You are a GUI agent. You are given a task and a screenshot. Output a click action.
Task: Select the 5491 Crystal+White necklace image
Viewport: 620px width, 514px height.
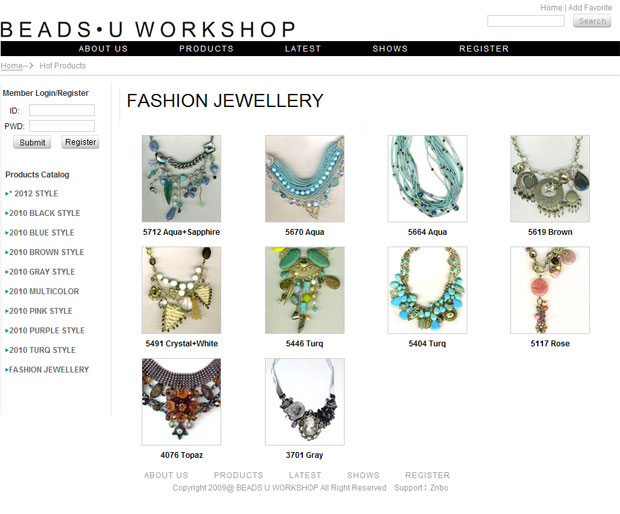tap(181, 290)
